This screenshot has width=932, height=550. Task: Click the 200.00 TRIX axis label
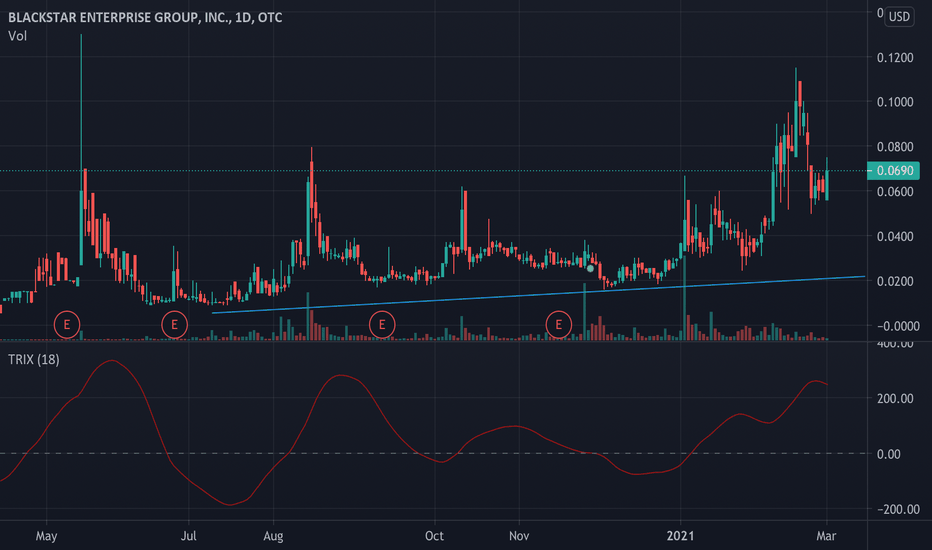[x=895, y=398]
